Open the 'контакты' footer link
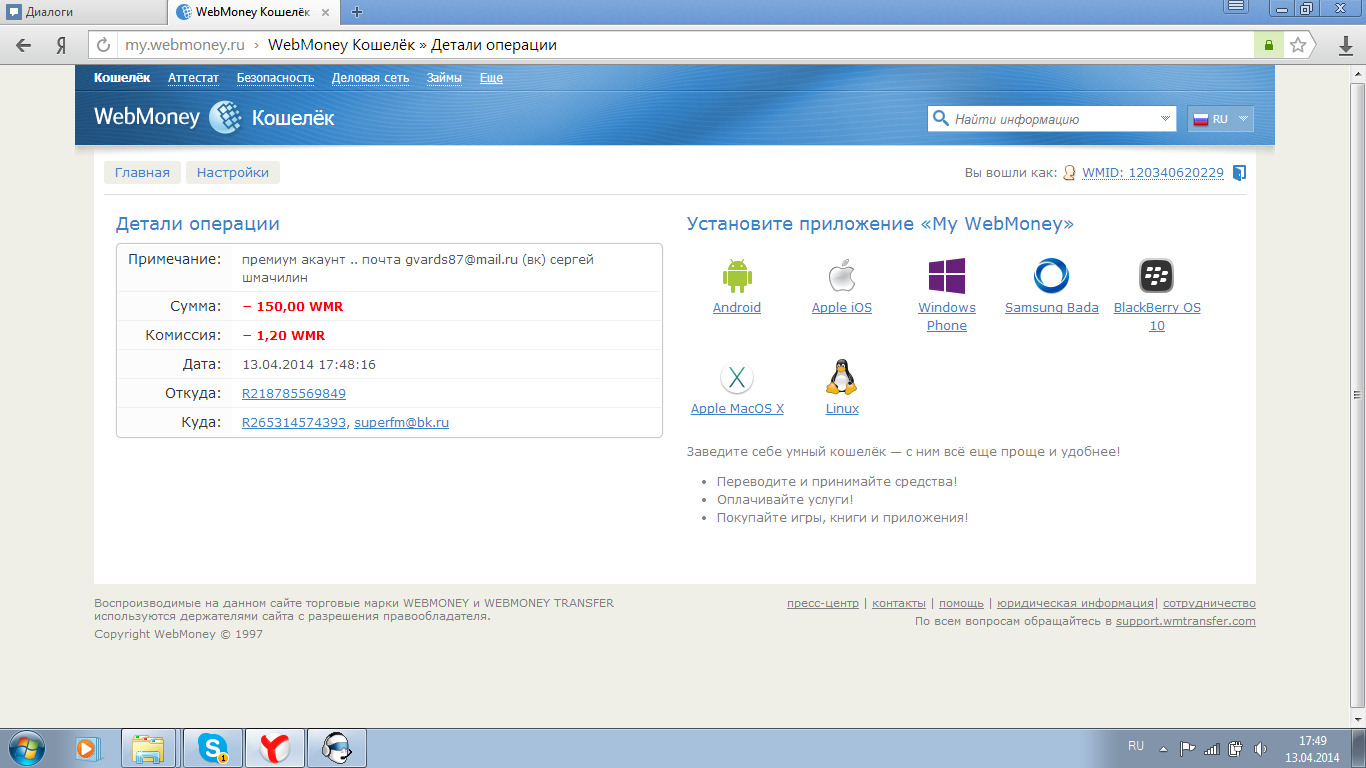Screen dimensions: 1366x768 [x=899, y=603]
